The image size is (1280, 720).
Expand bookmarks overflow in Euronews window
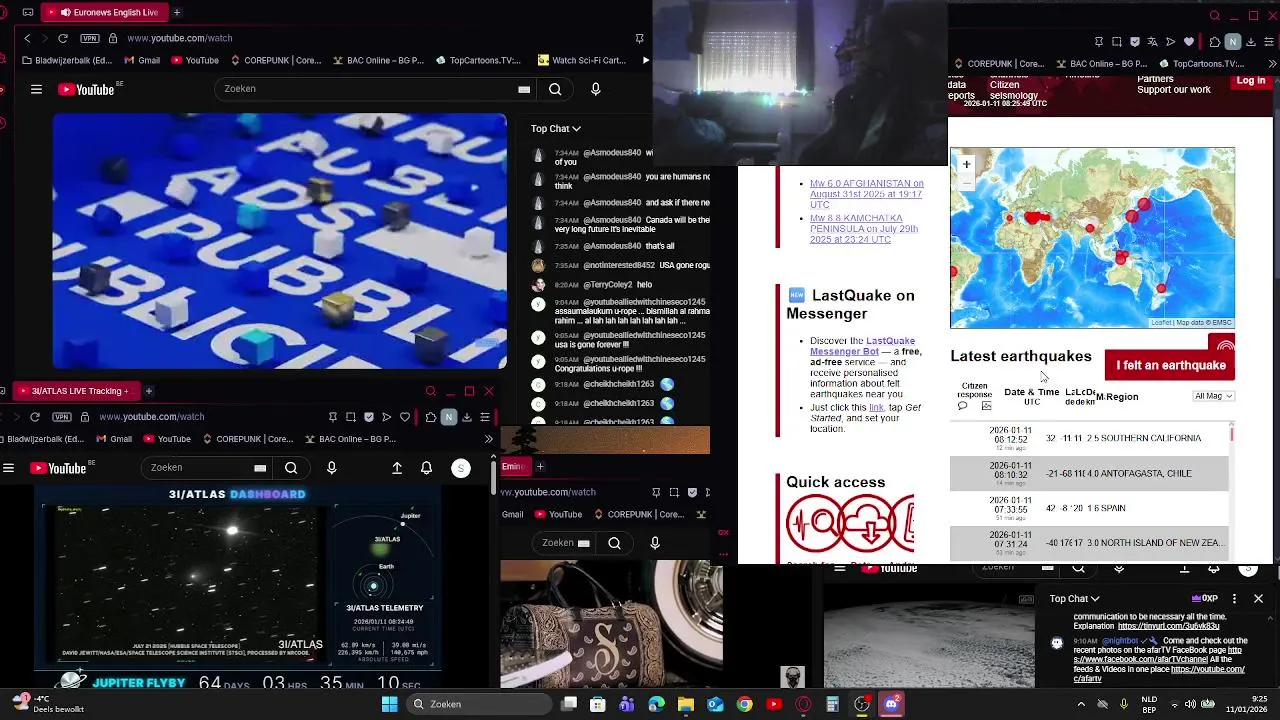(645, 60)
